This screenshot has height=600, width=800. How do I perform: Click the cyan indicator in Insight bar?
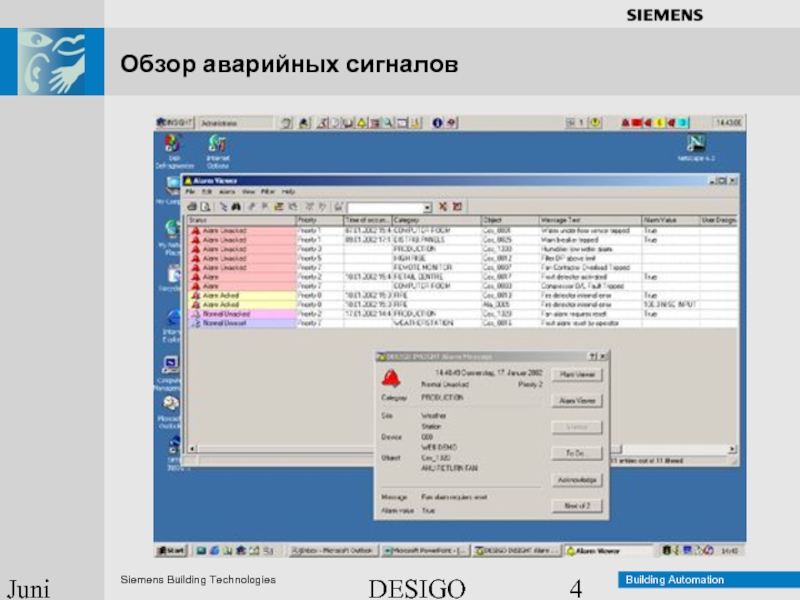point(683,122)
